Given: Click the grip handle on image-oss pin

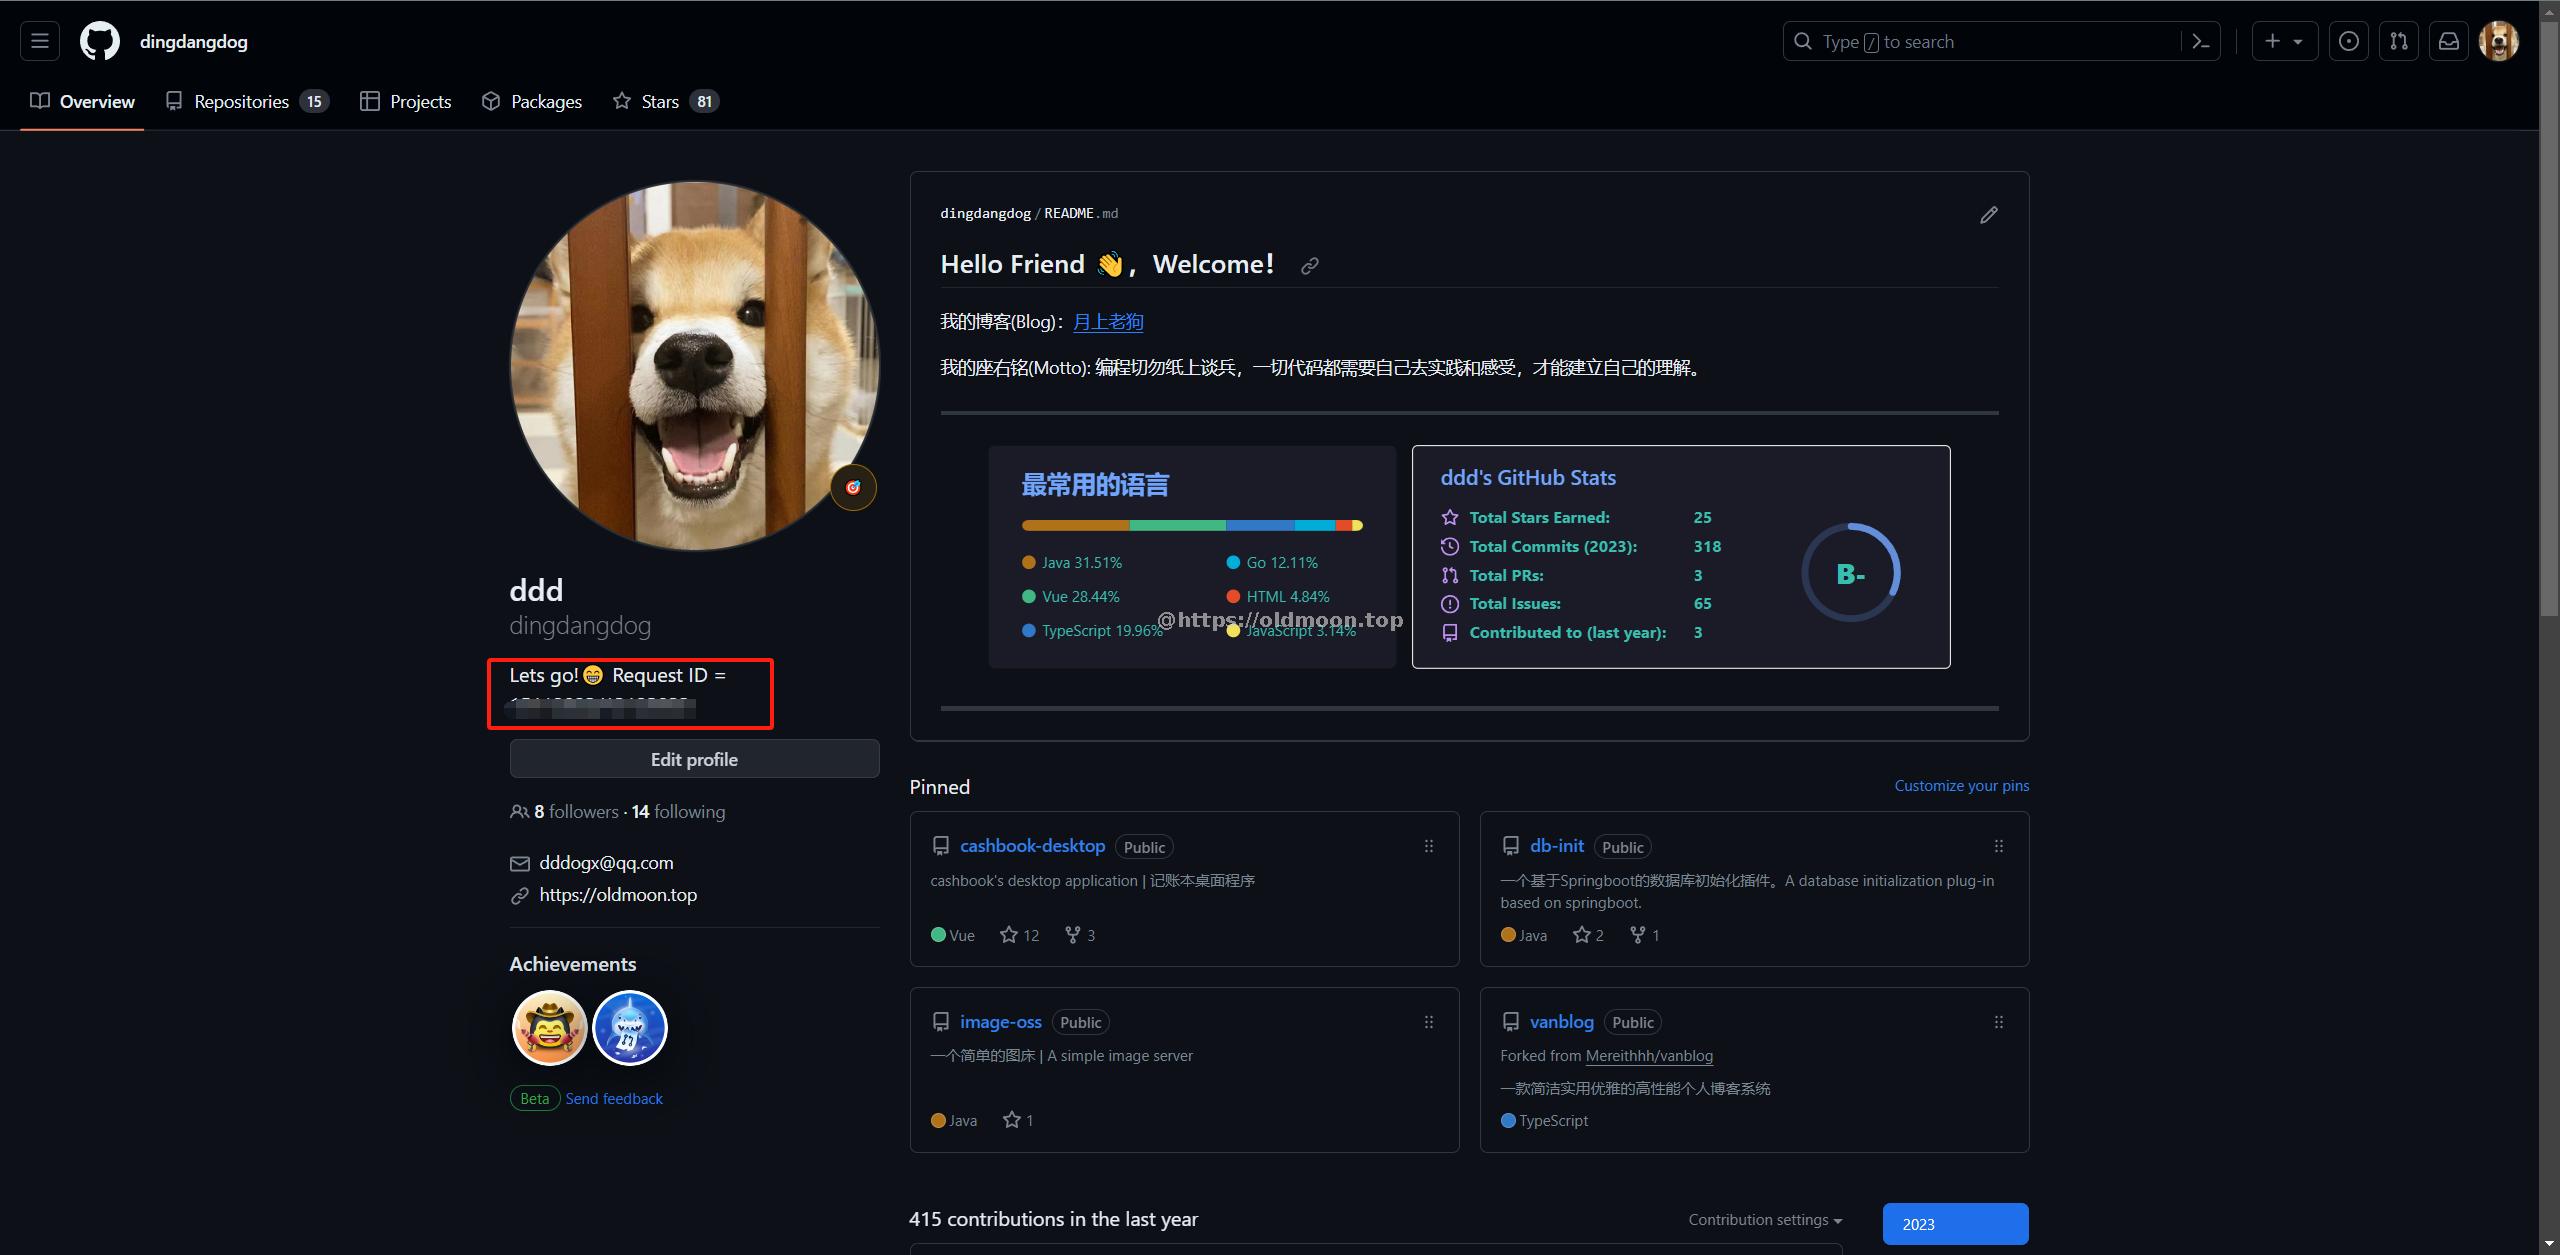Looking at the screenshot, I should tap(1429, 1022).
